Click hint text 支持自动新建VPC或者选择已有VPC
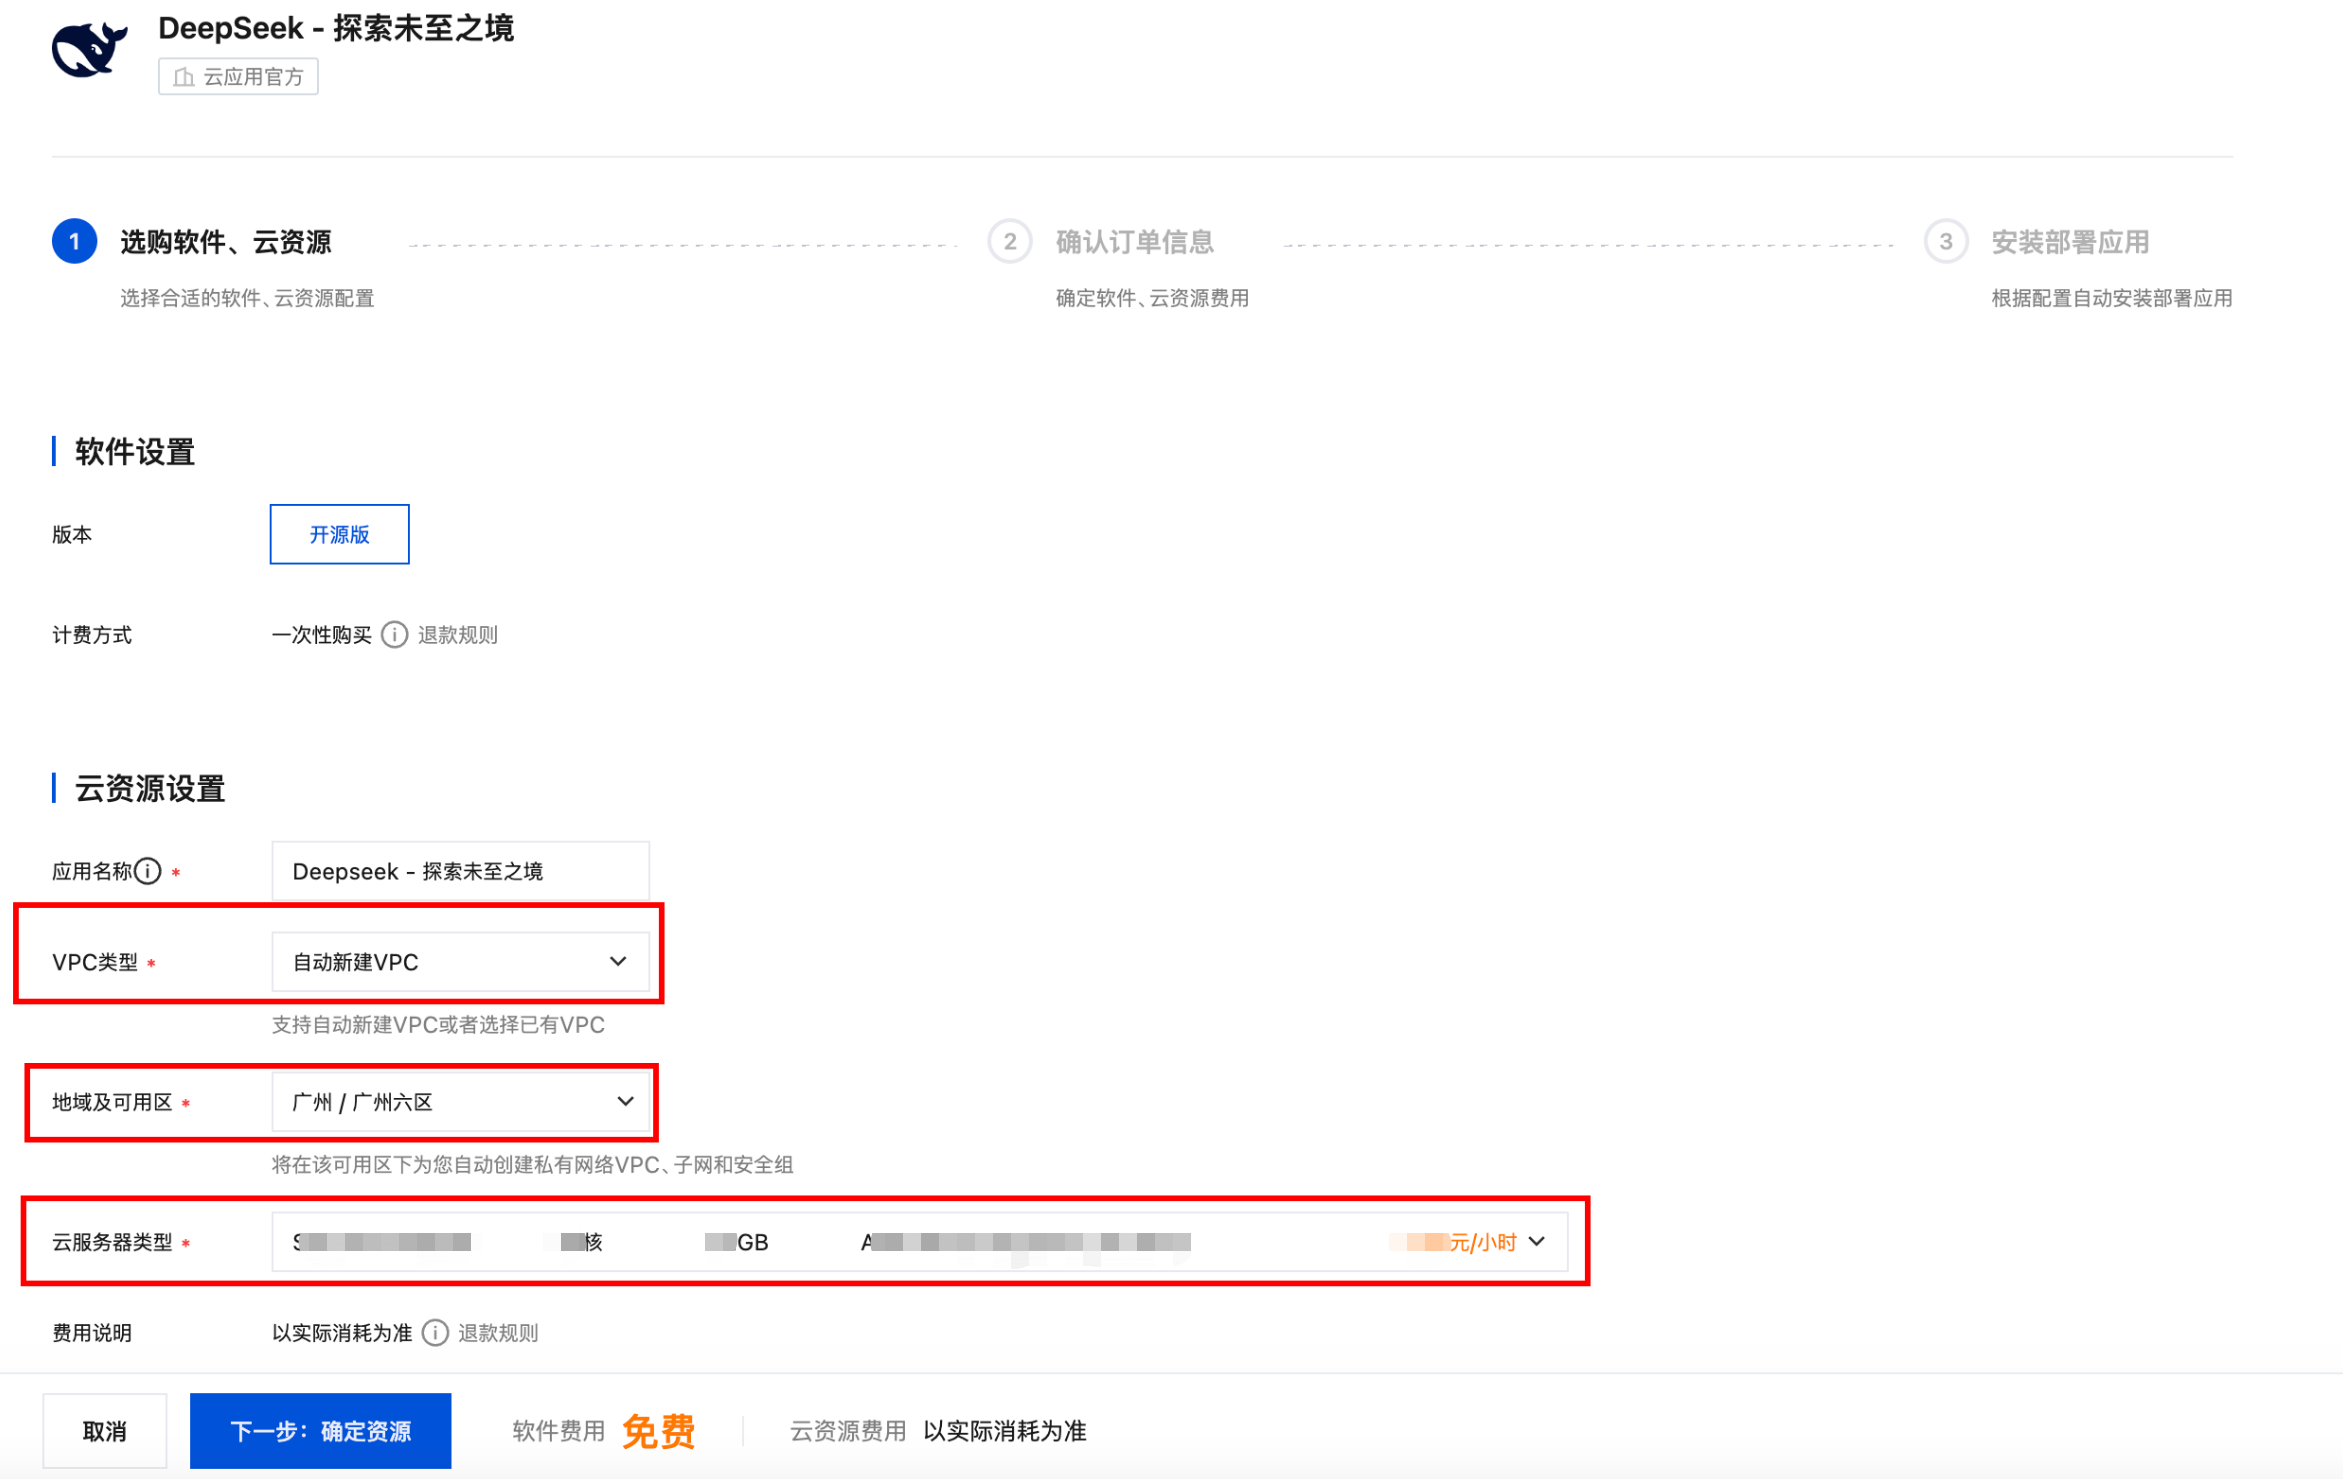The width and height of the screenshot is (2343, 1479). [x=438, y=1025]
